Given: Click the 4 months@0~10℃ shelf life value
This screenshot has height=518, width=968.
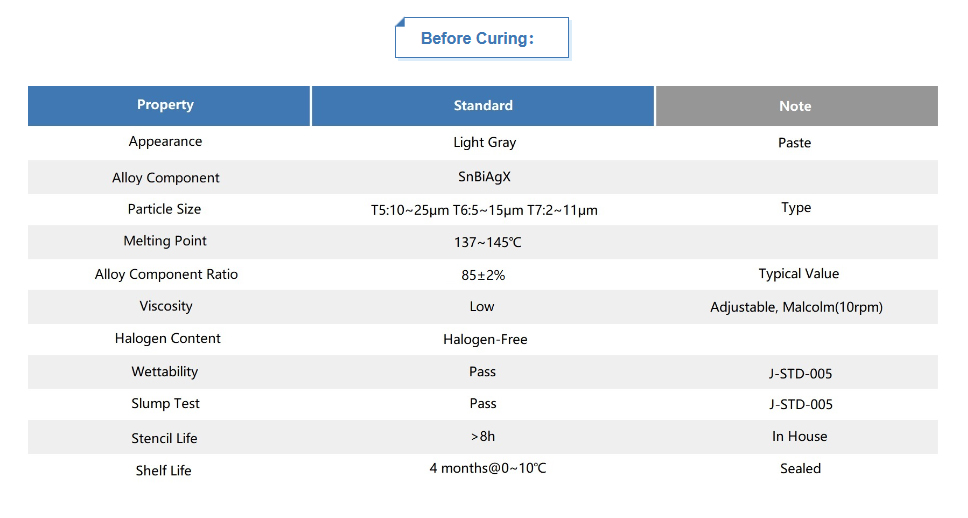Looking at the screenshot, I should click(488, 469).
